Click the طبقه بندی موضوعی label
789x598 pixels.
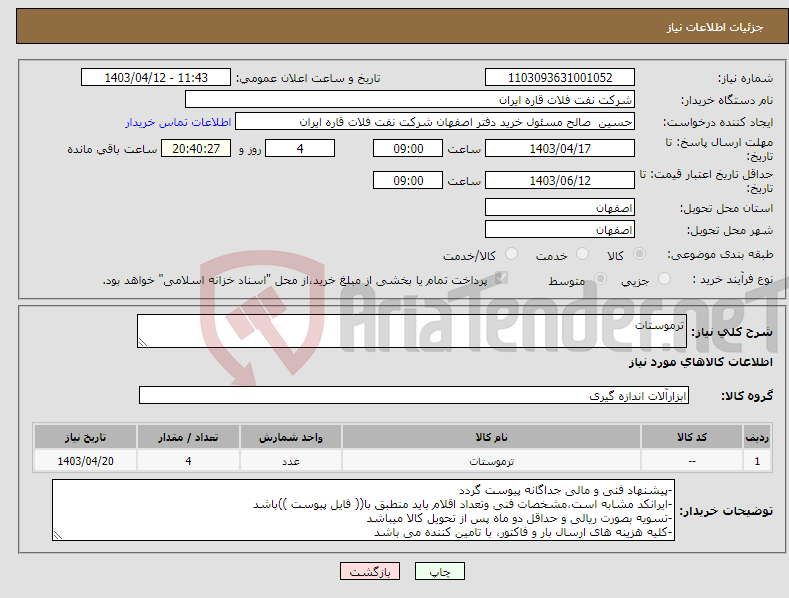[x=720, y=254]
